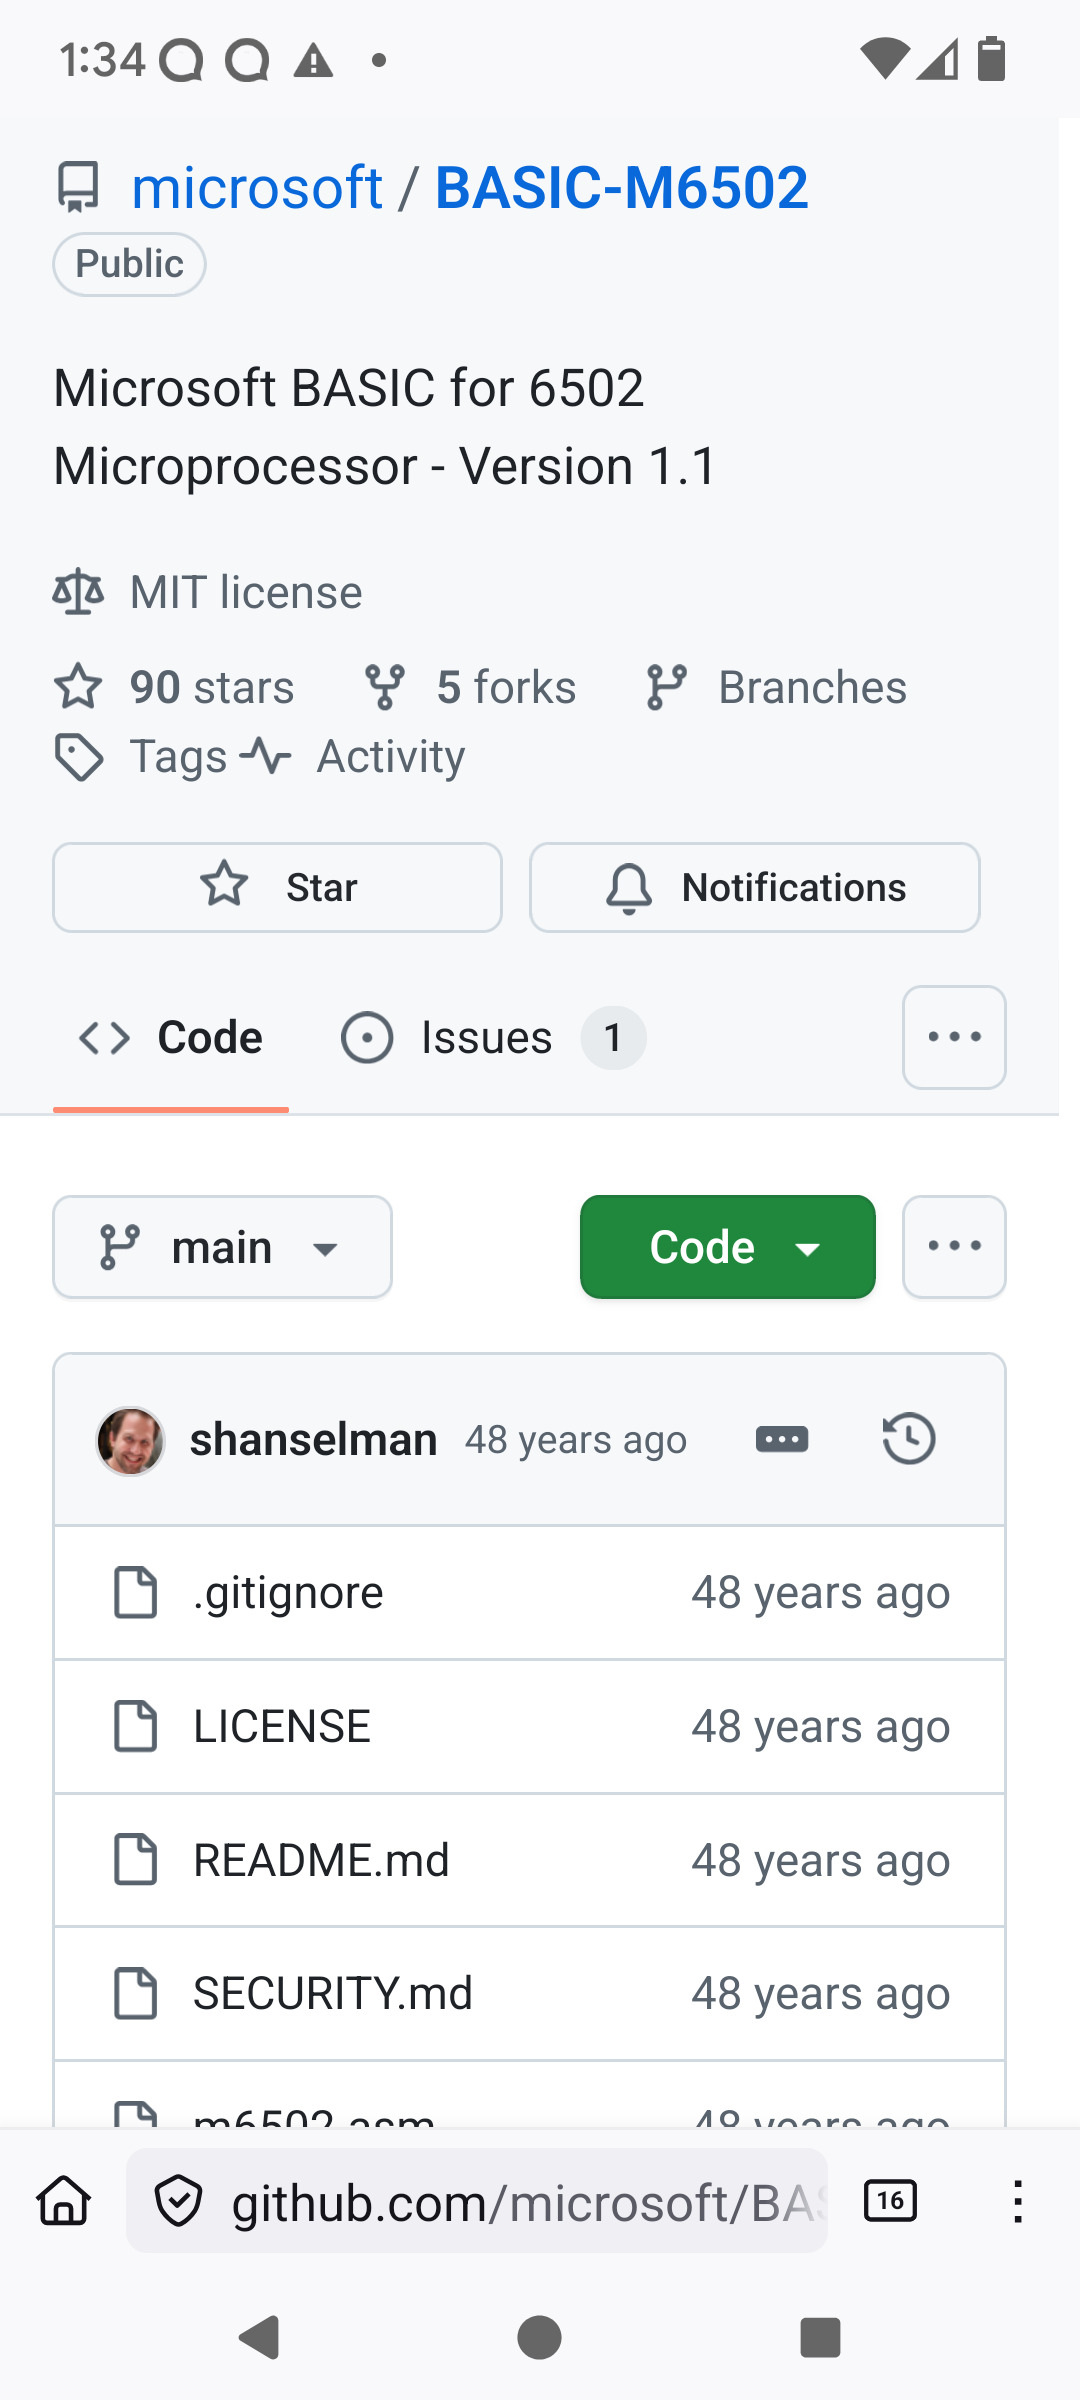Screen dimensions: 1080x2400
Task: Expand the green Code dropdown
Action: [728, 1247]
